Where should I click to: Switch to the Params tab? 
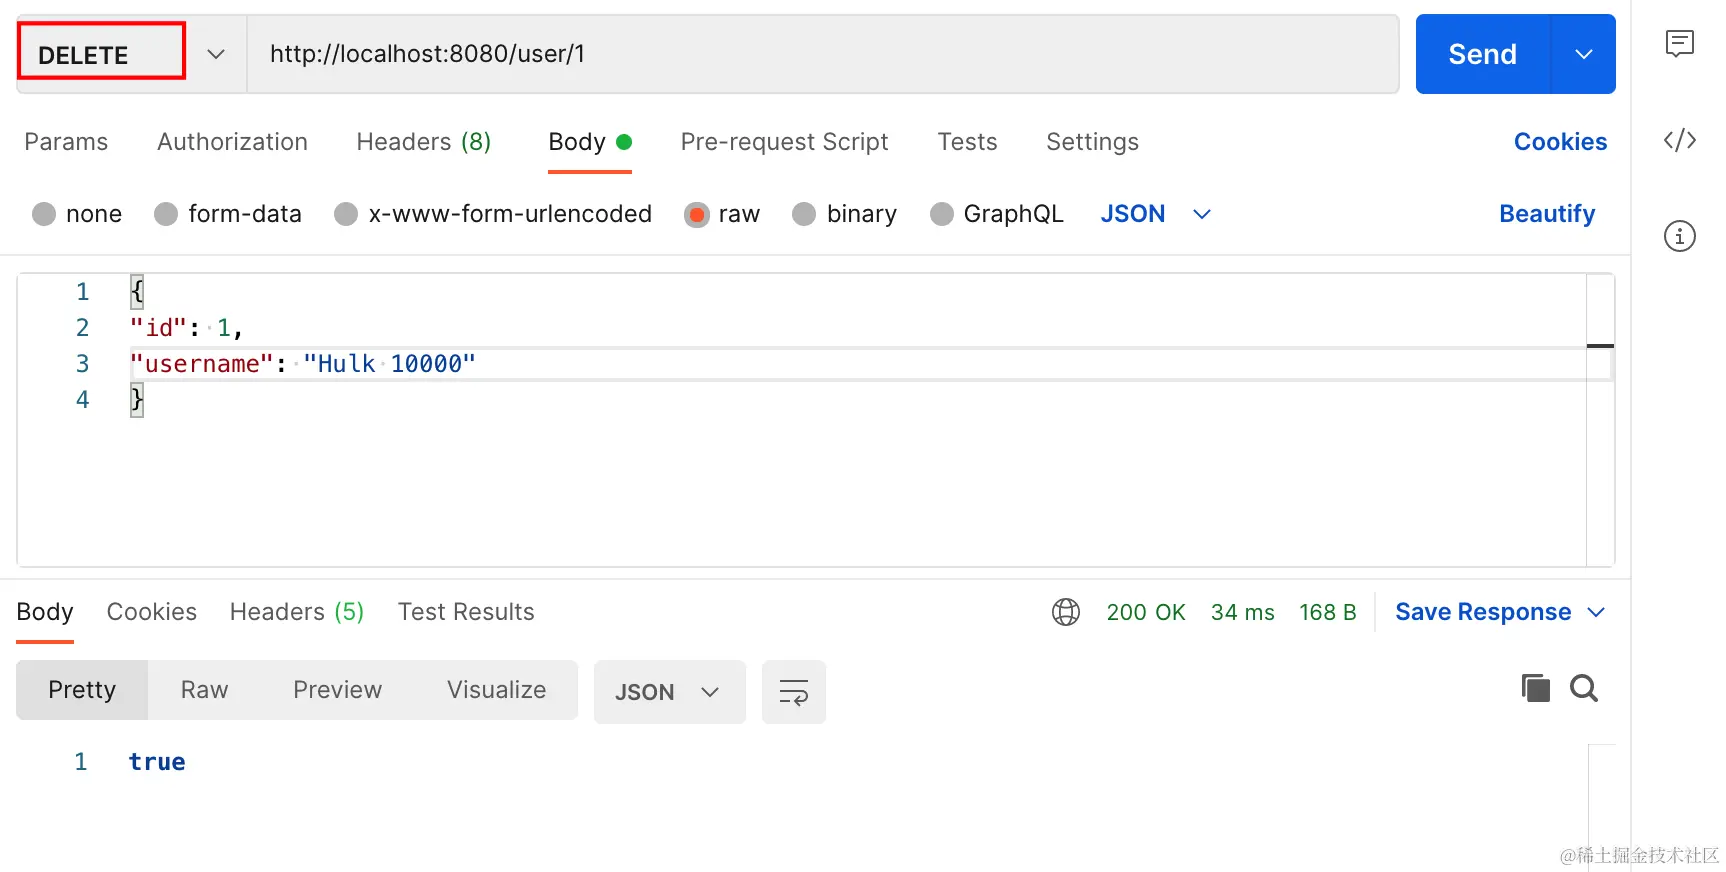pos(66,142)
